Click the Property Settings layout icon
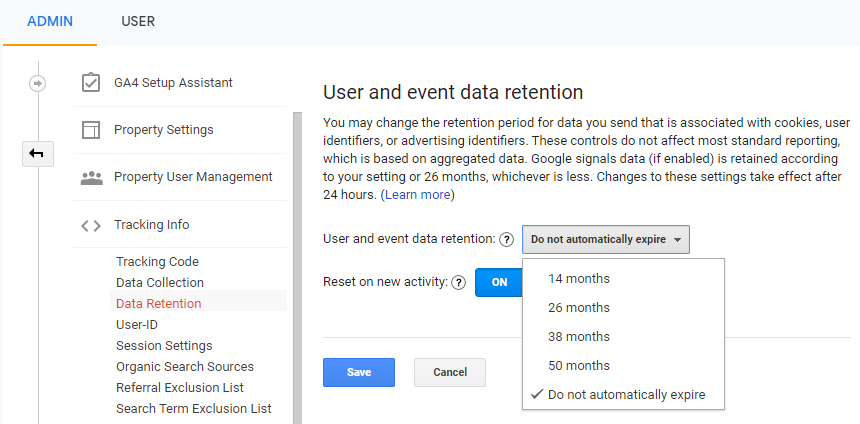Image resolution: width=860 pixels, height=424 pixels. tap(91, 130)
